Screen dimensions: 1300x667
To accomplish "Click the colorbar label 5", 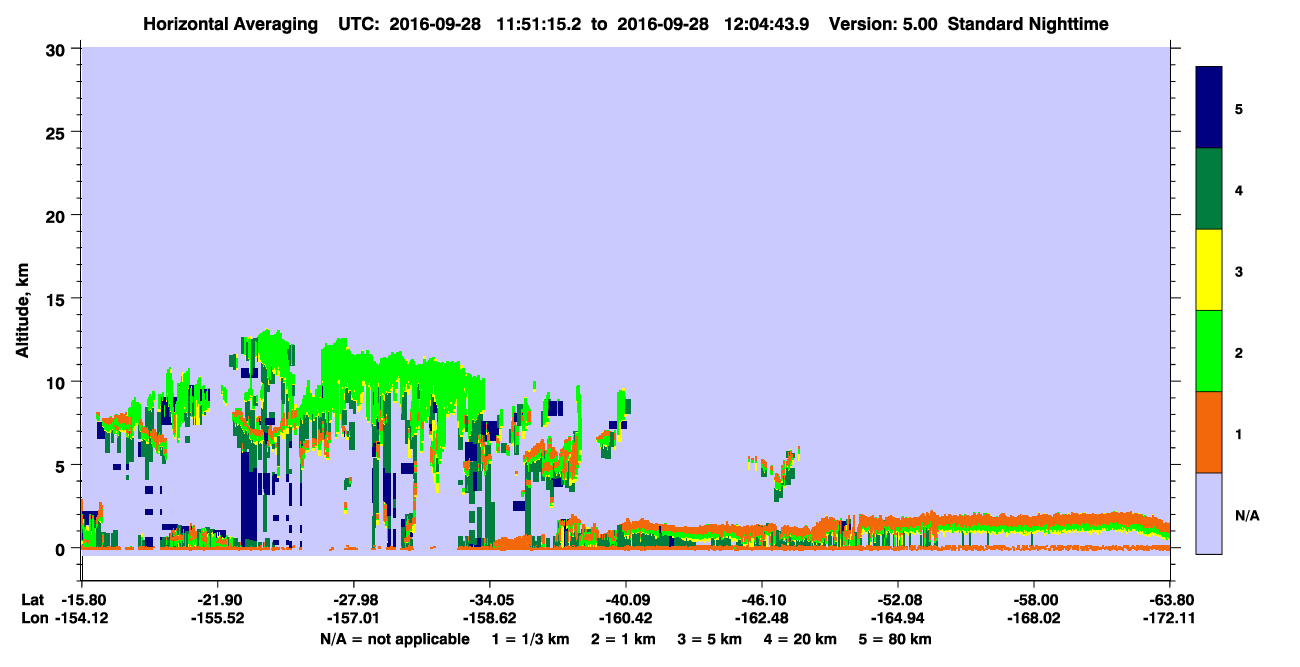I will coord(1239,108).
